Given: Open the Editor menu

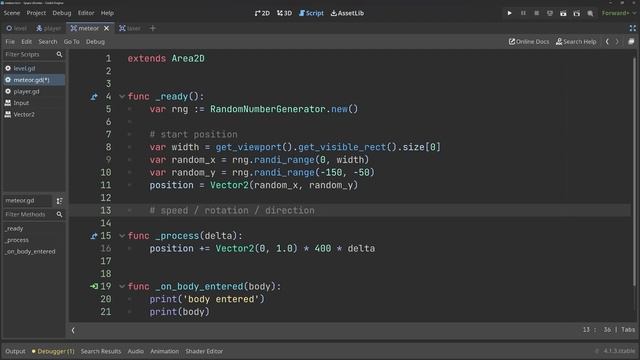Looking at the screenshot, I should [x=86, y=13].
